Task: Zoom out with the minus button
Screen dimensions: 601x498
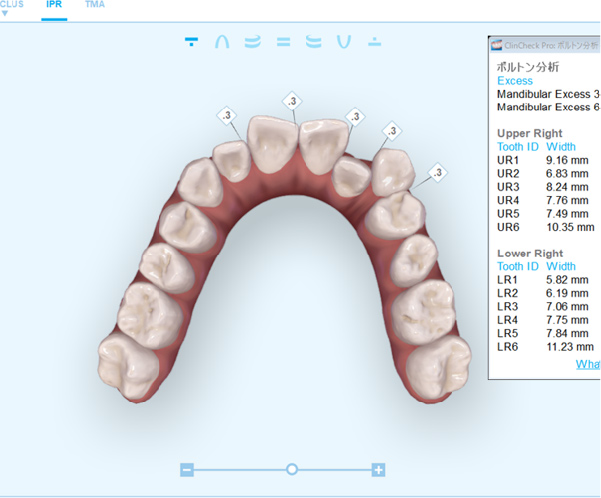Action: (186, 469)
